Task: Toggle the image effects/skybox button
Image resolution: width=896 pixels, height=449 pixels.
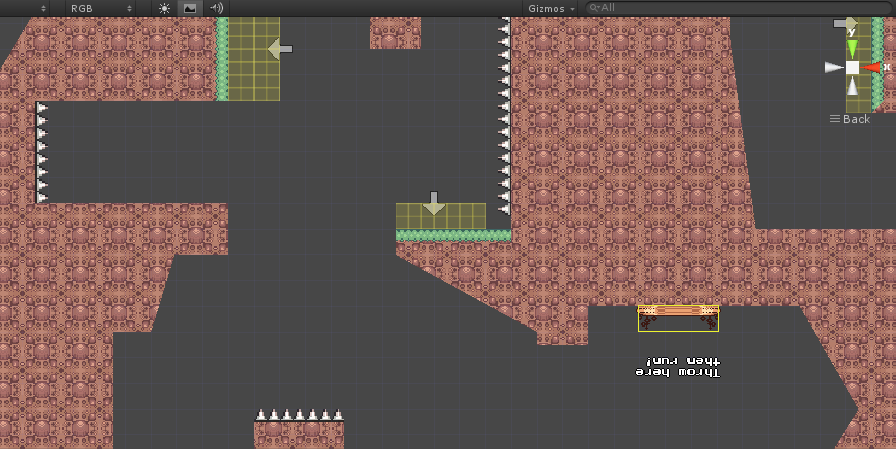Action: 190,8
